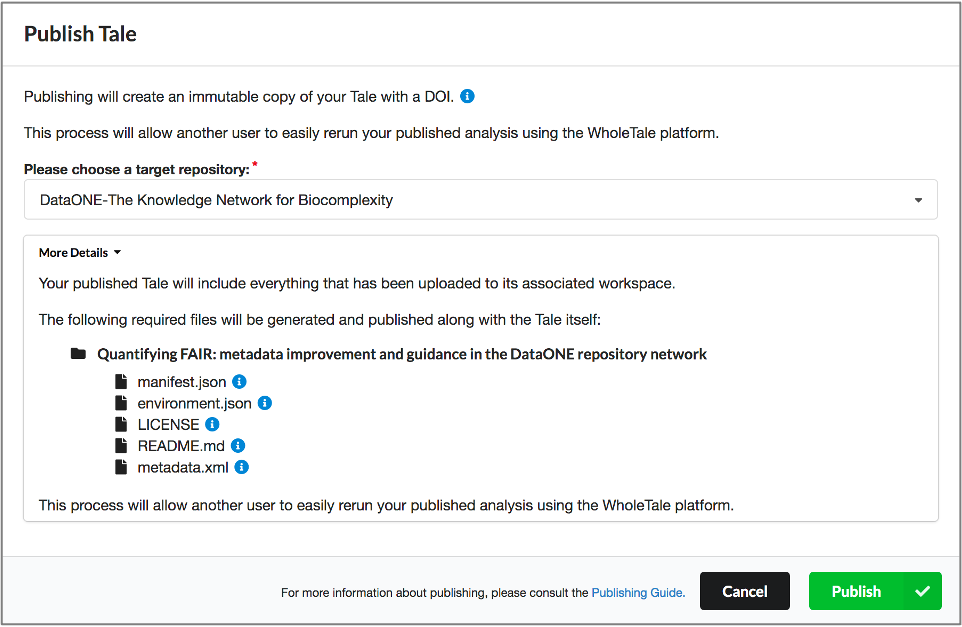This screenshot has height=627, width=962.
Task: Click the Quantifying FAIR folder title
Action: tap(402, 355)
